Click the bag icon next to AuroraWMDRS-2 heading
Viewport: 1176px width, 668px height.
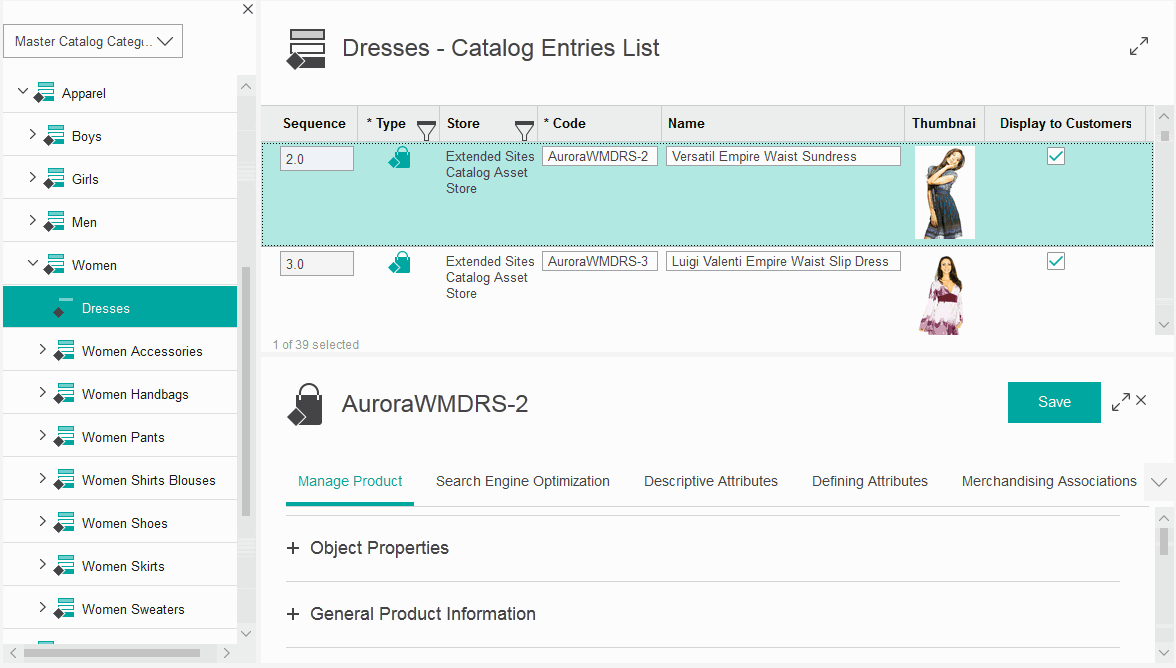pyautogui.click(x=305, y=402)
